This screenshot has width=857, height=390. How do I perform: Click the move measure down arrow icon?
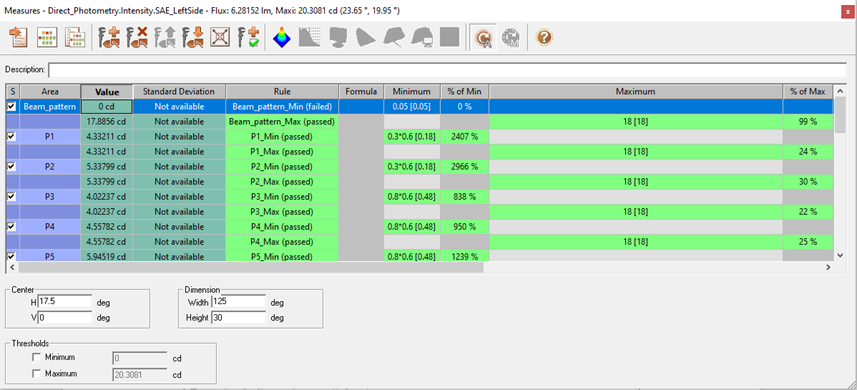coord(192,37)
